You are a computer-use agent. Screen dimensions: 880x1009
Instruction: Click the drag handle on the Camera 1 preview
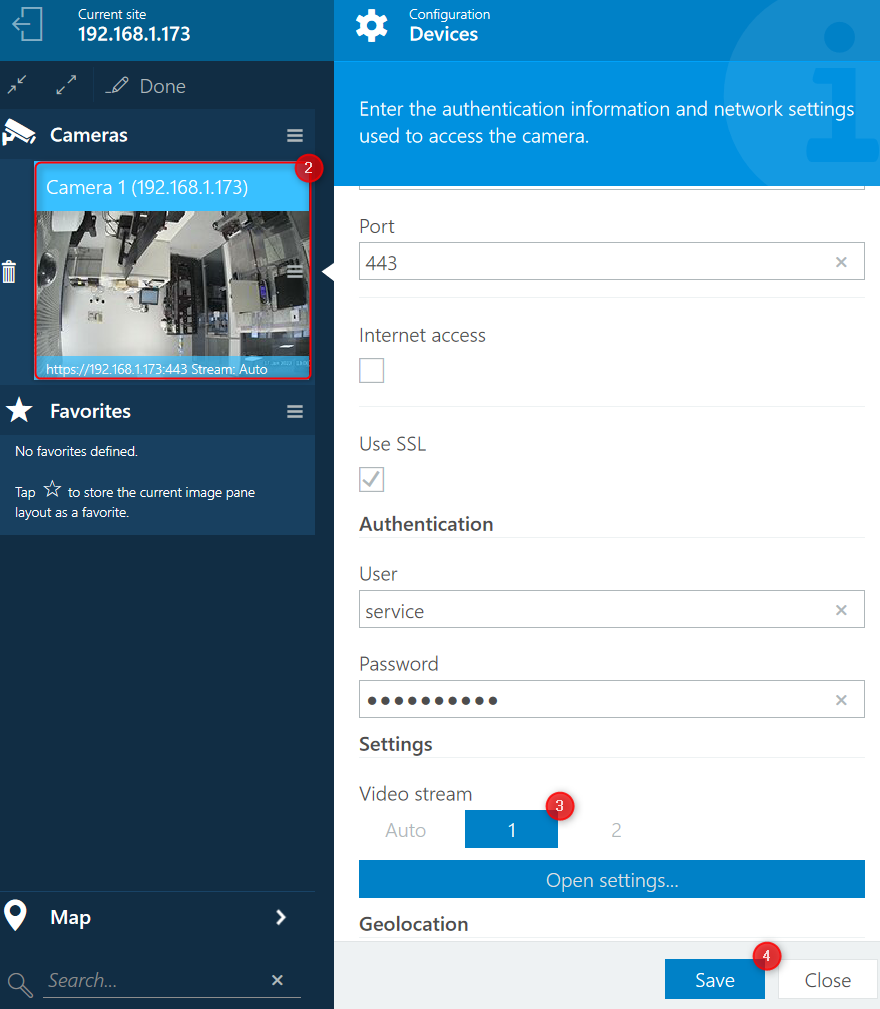coord(295,271)
